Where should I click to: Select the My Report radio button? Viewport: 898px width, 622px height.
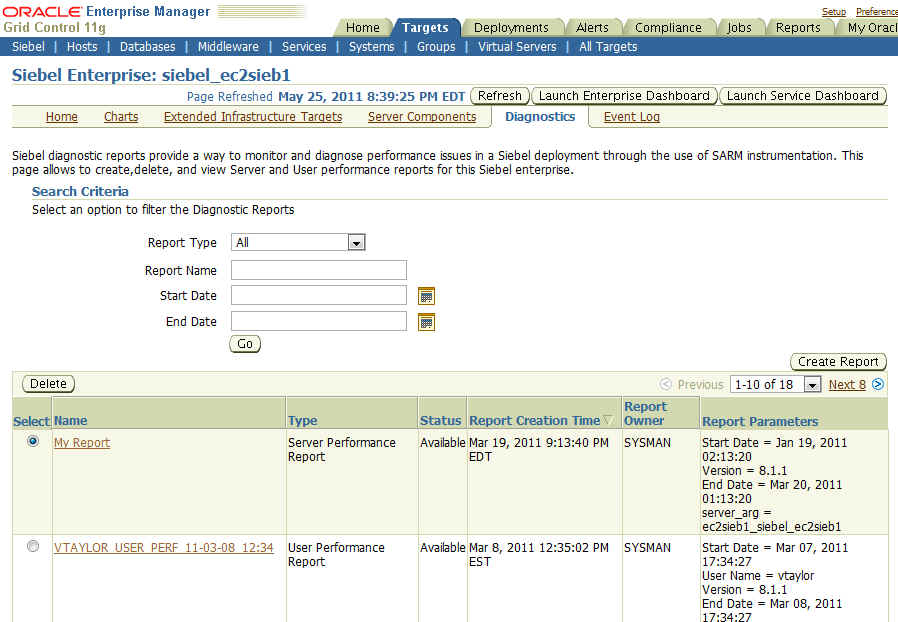click(33, 441)
